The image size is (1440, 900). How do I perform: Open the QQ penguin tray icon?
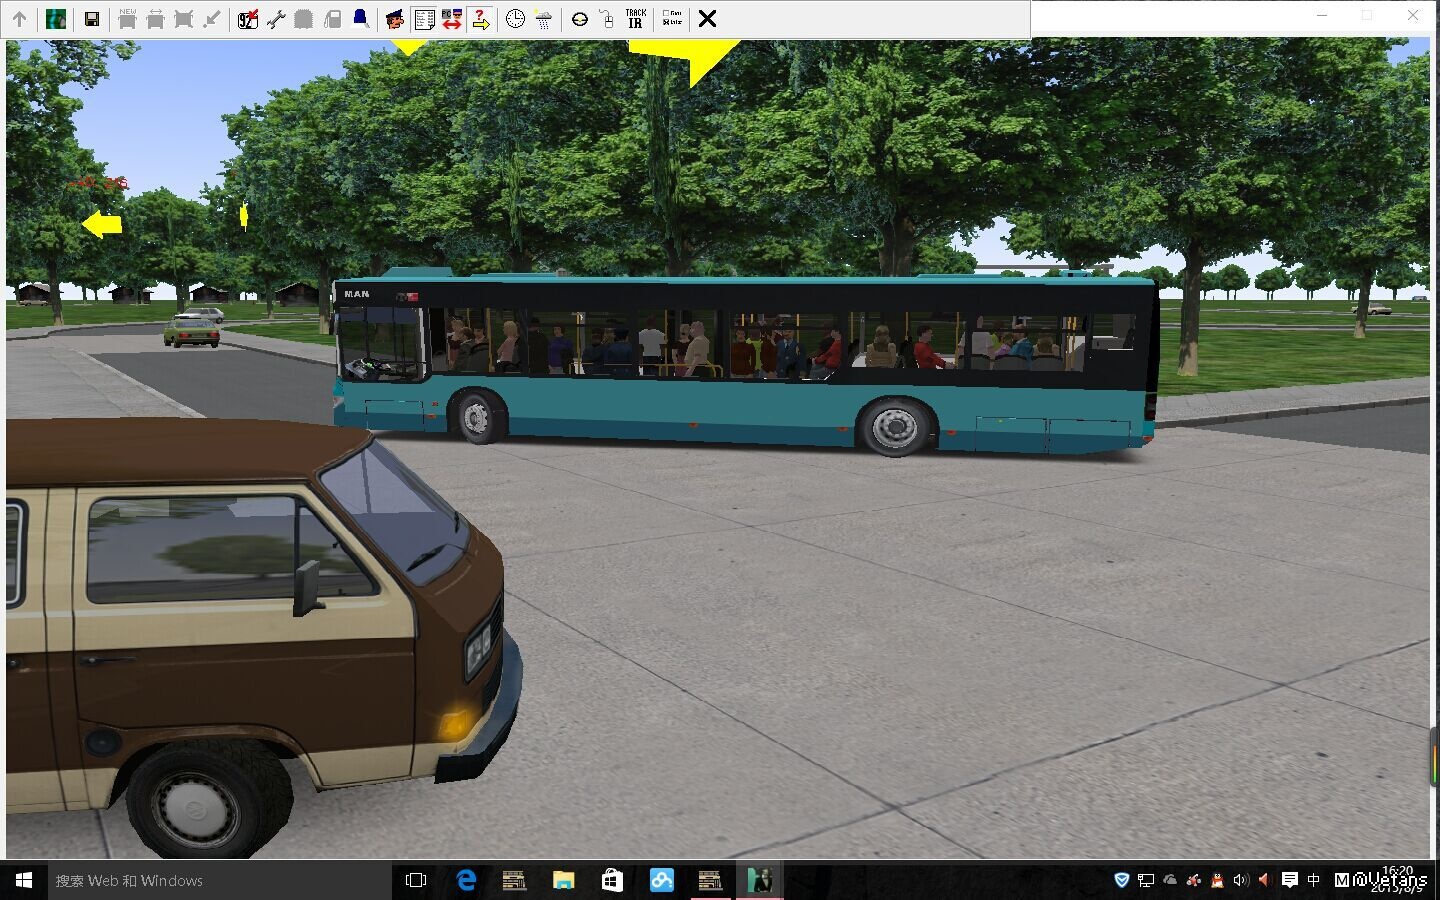tap(1217, 880)
